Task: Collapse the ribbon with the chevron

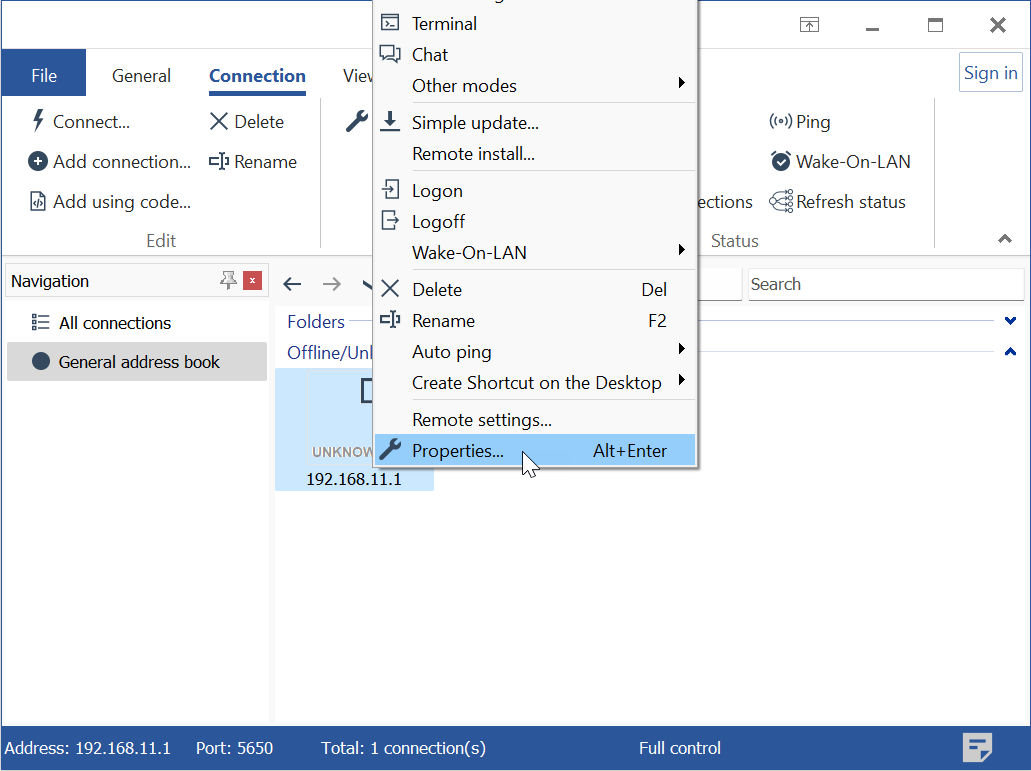Action: tap(1005, 240)
